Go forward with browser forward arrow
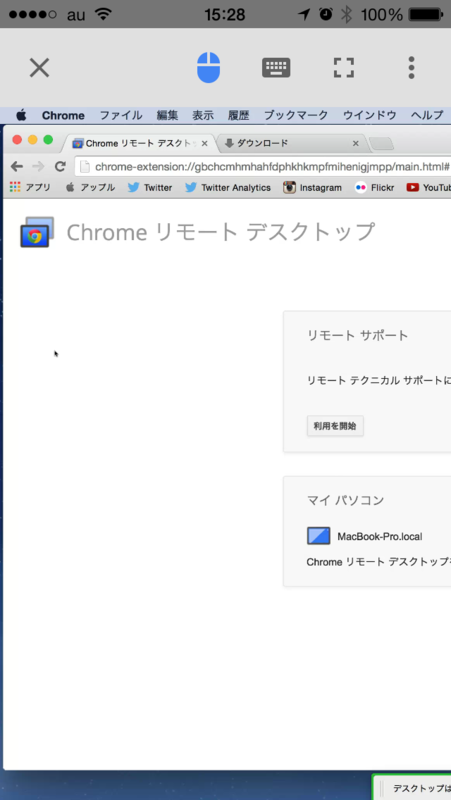Viewport: 451px width, 800px height. pyautogui.click(x=38, y=166)
